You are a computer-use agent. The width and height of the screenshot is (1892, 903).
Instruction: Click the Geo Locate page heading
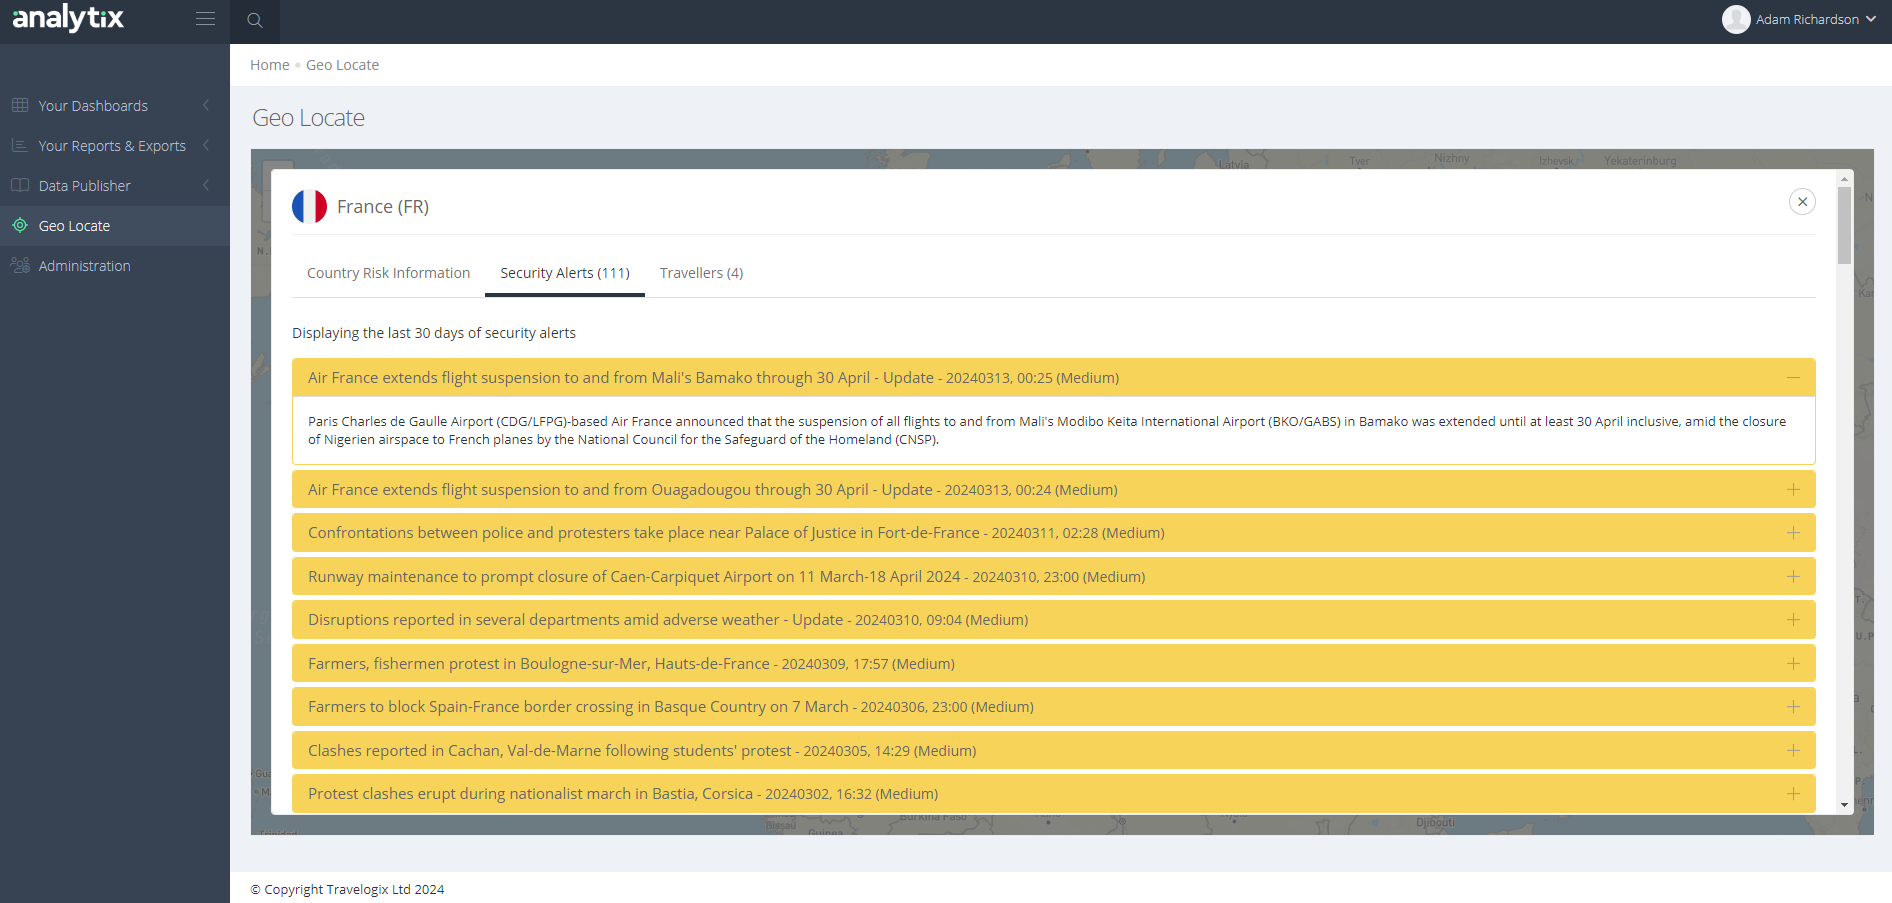(x=308, y=118)
